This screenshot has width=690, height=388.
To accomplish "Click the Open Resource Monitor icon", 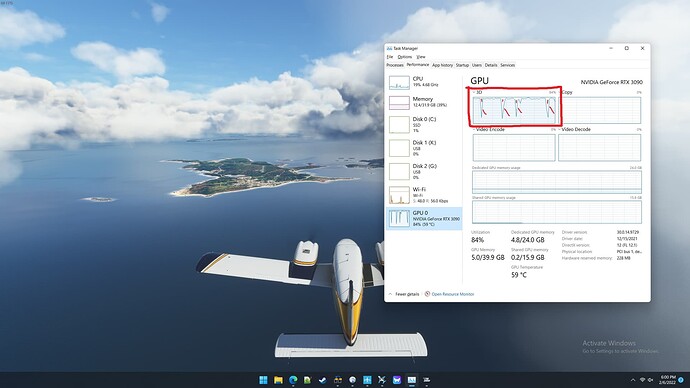I will 427,294.
